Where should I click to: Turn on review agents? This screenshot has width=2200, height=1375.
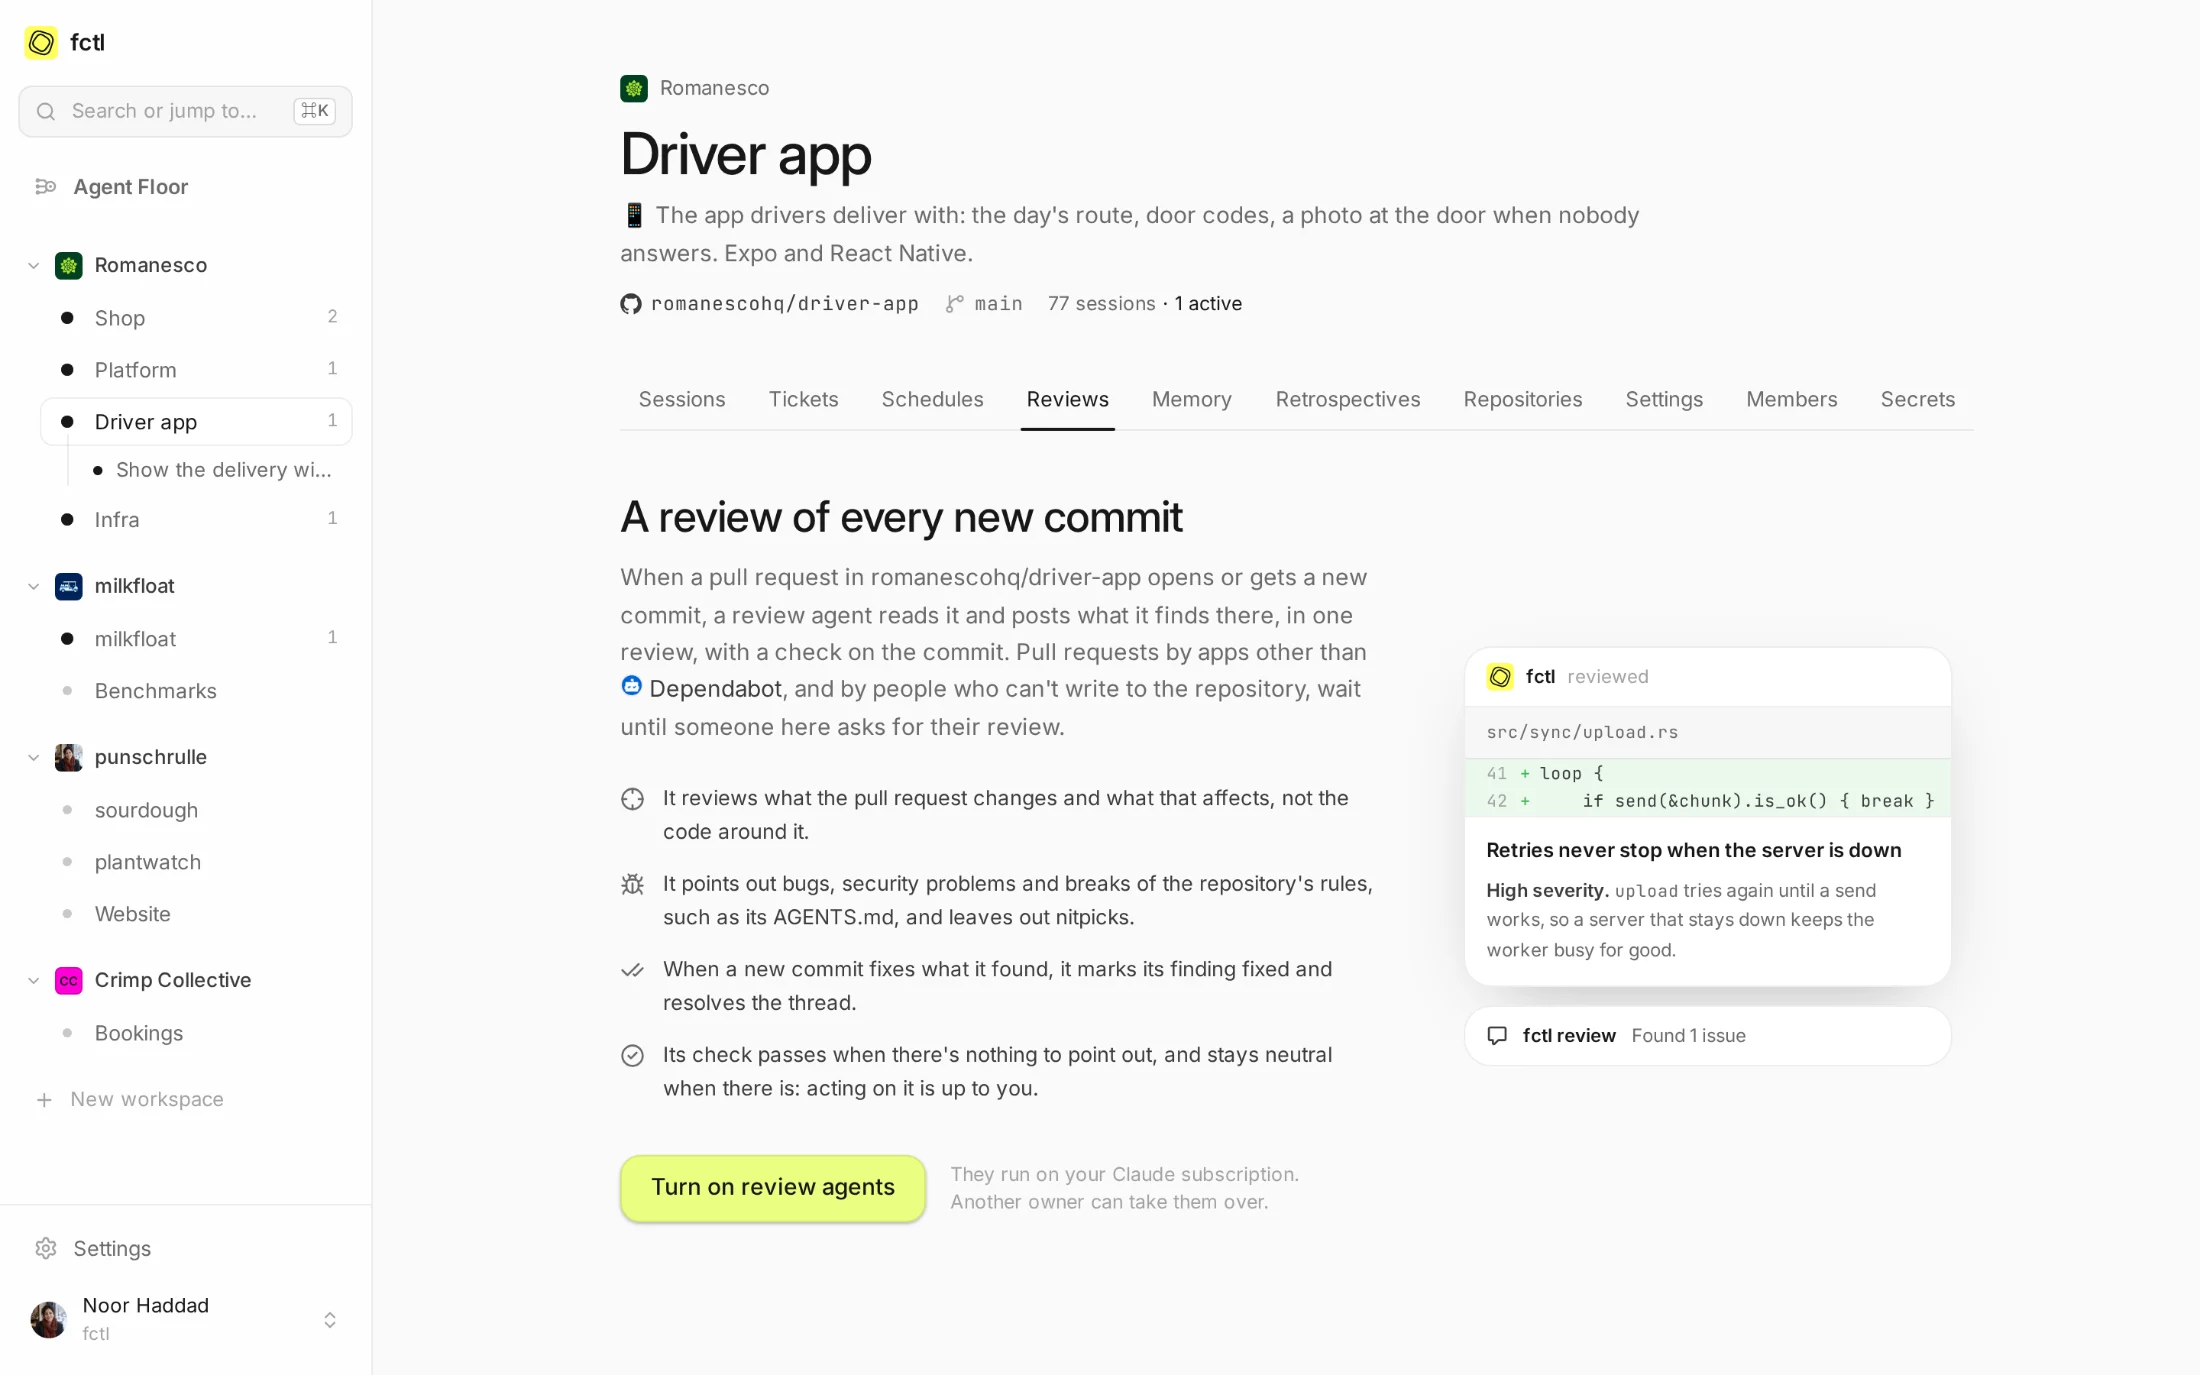coord(772,1187)
